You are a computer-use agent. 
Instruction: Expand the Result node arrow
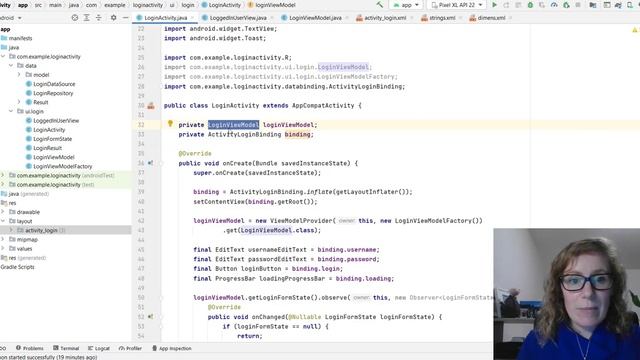(x=19, y=102)
